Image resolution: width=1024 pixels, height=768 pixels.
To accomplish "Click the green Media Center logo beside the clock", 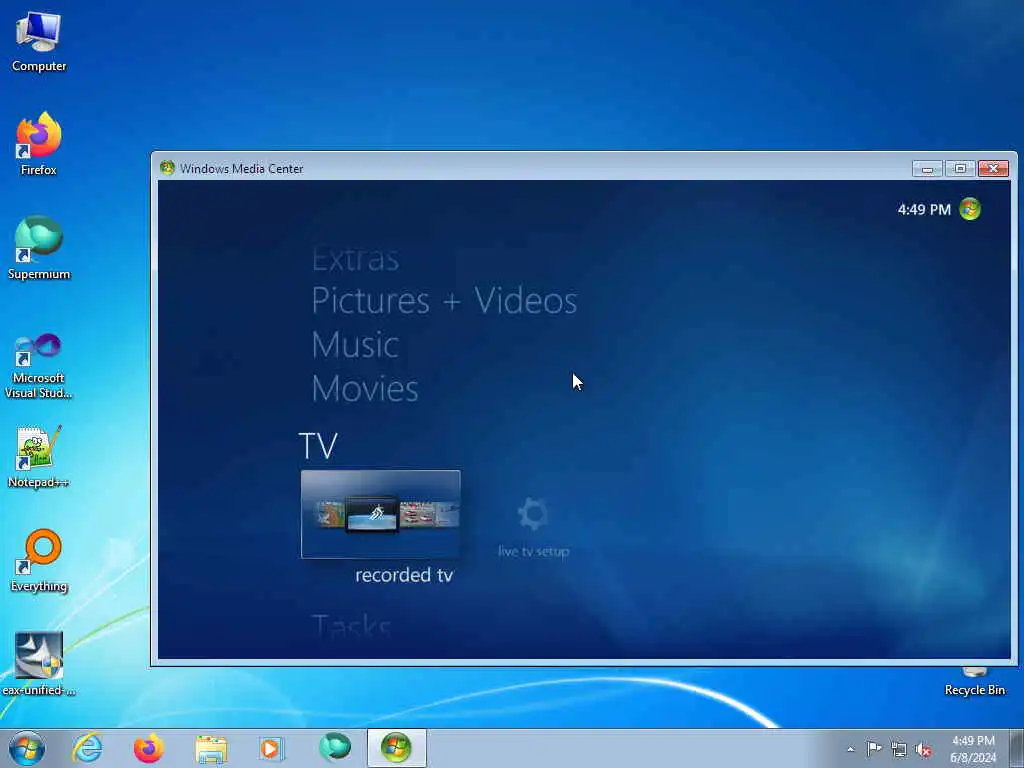I will [x=970, y=209].
